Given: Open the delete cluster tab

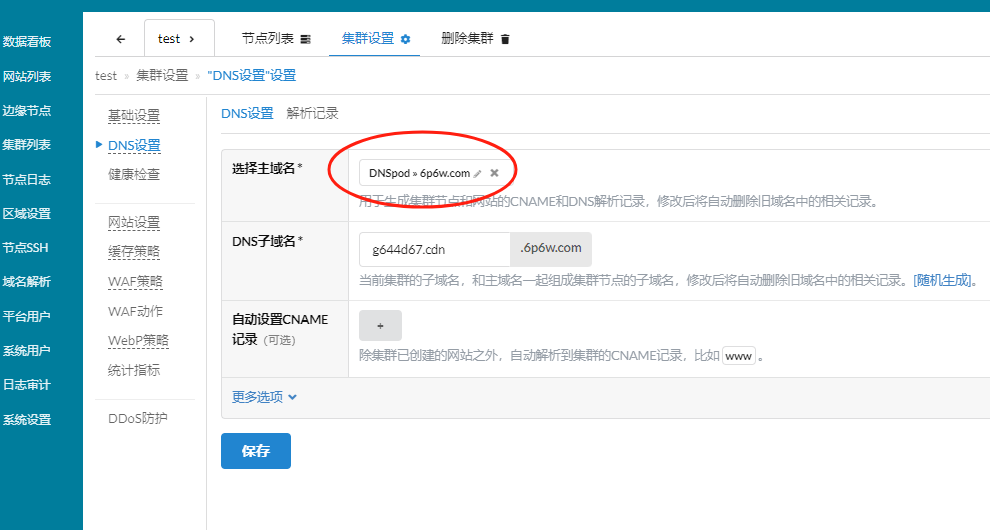Looking at the screenshot, I should click(475, 38).
